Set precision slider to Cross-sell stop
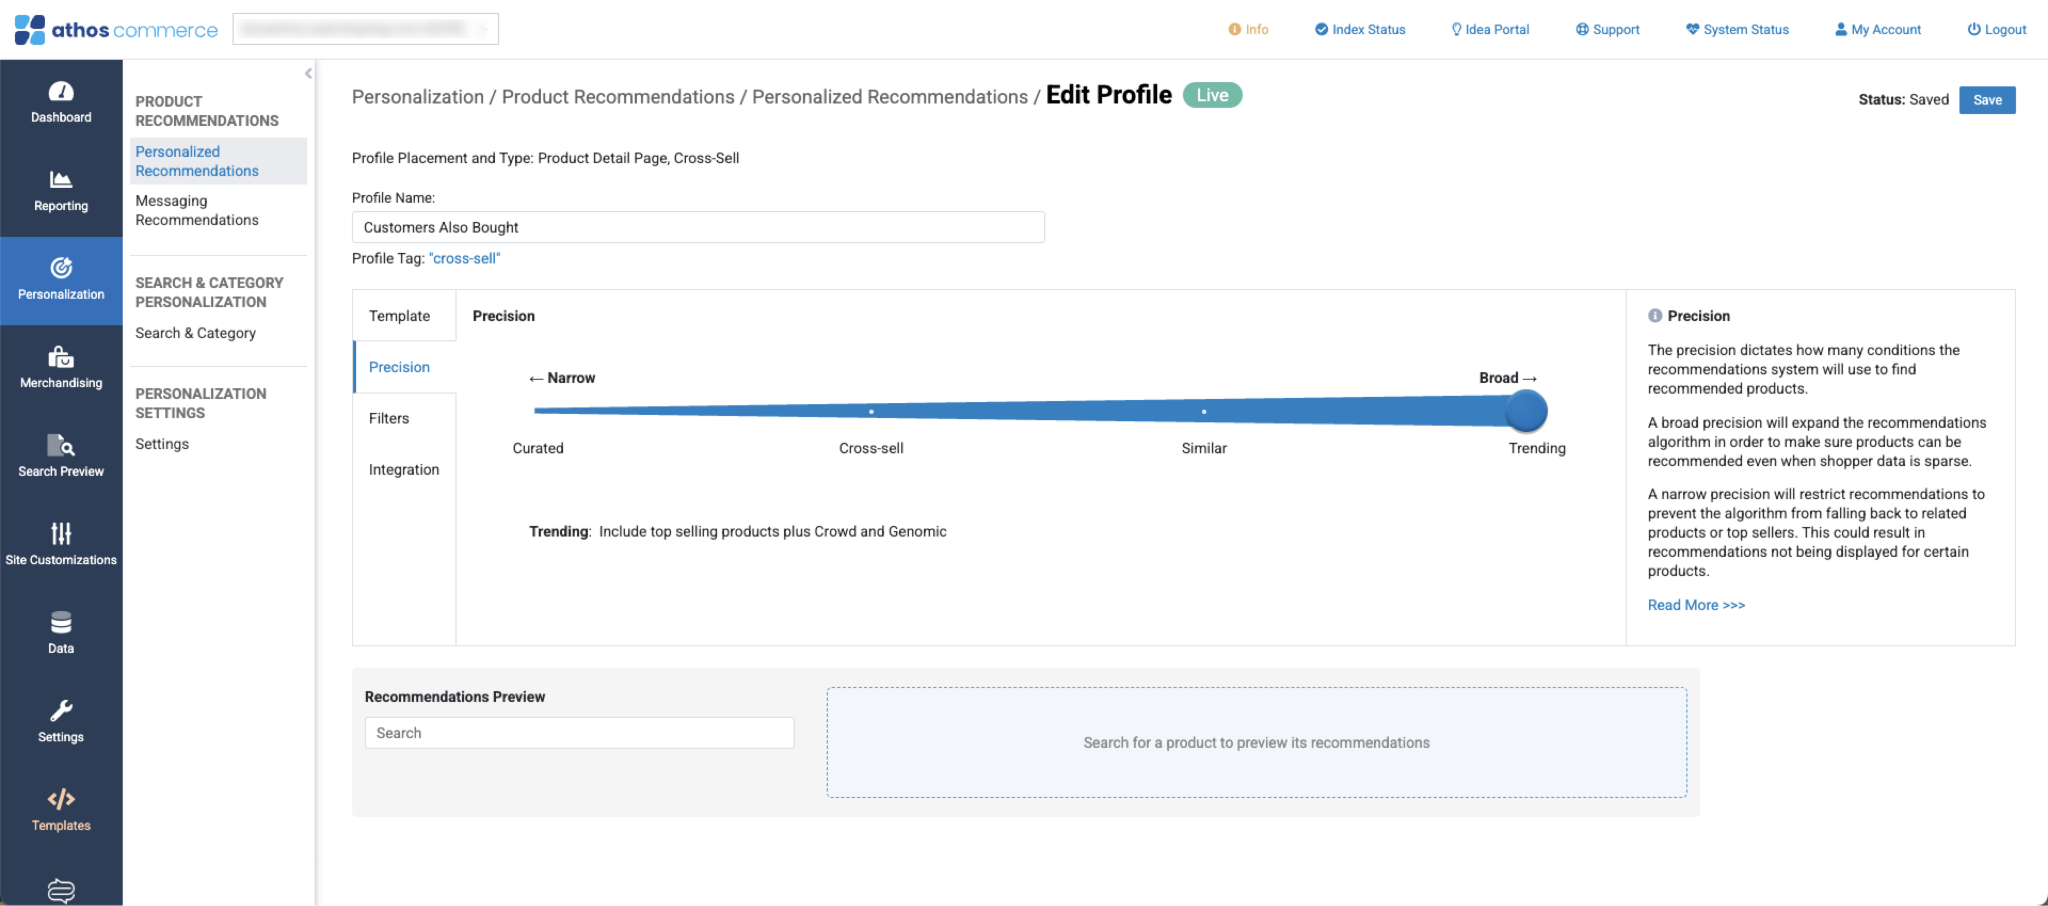Viewport: 2048px width, 906px height. 871,411
